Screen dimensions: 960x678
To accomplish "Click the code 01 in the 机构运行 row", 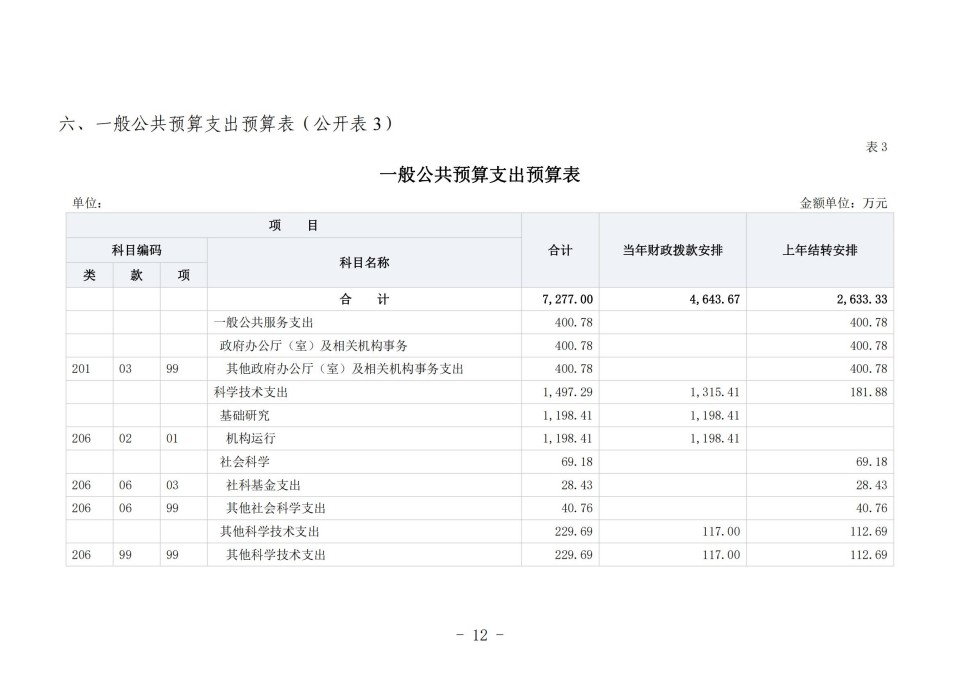I will point(172,439).
